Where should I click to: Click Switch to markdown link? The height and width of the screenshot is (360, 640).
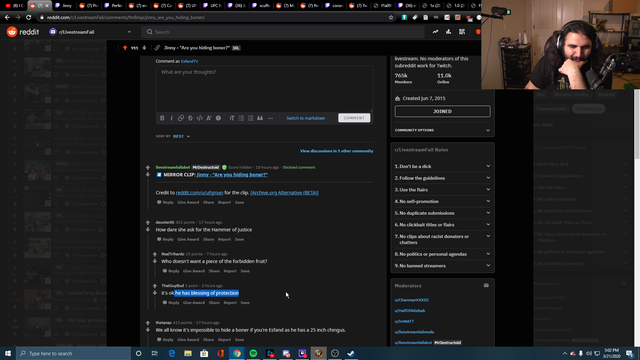306,118
